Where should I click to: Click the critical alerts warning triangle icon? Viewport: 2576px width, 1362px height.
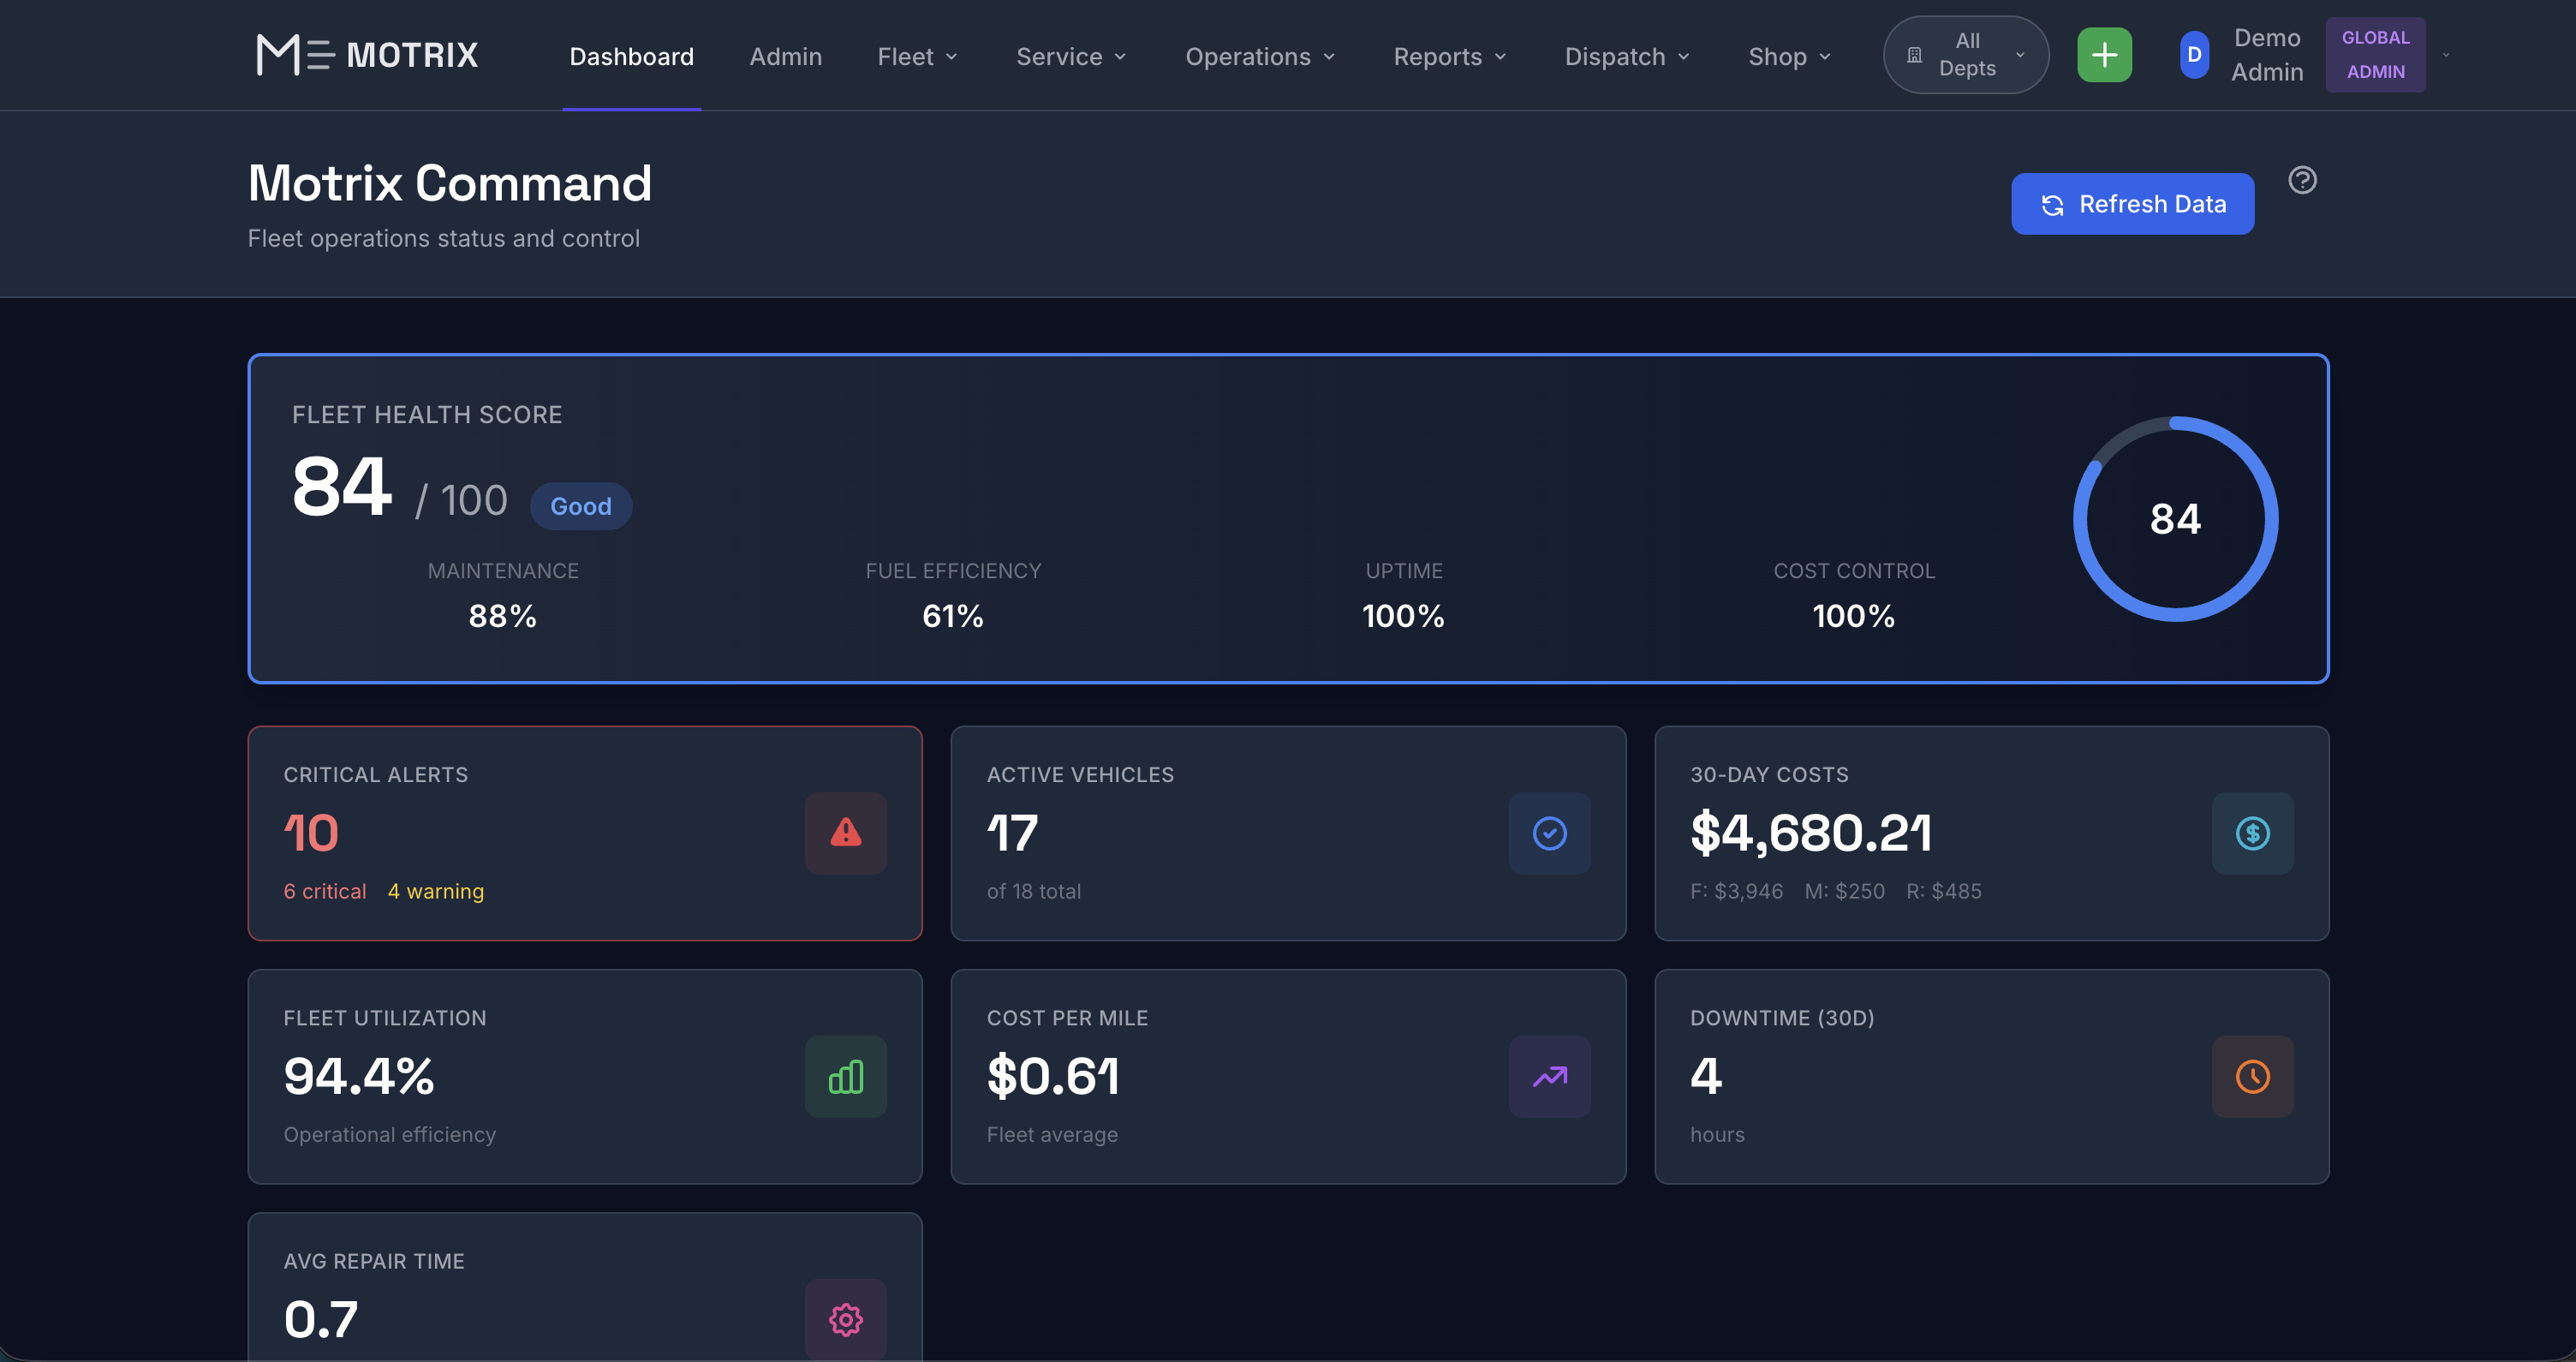coord(845,833)
